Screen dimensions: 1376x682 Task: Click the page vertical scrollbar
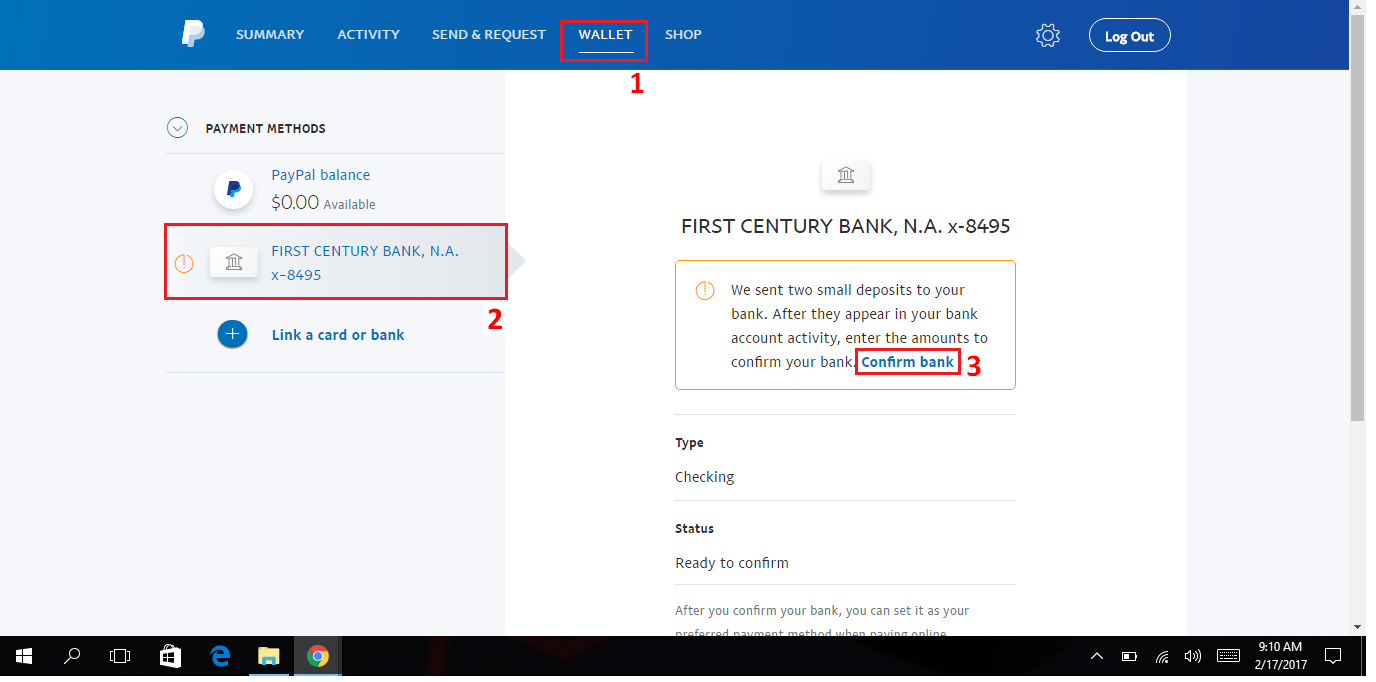[1358, 220]
